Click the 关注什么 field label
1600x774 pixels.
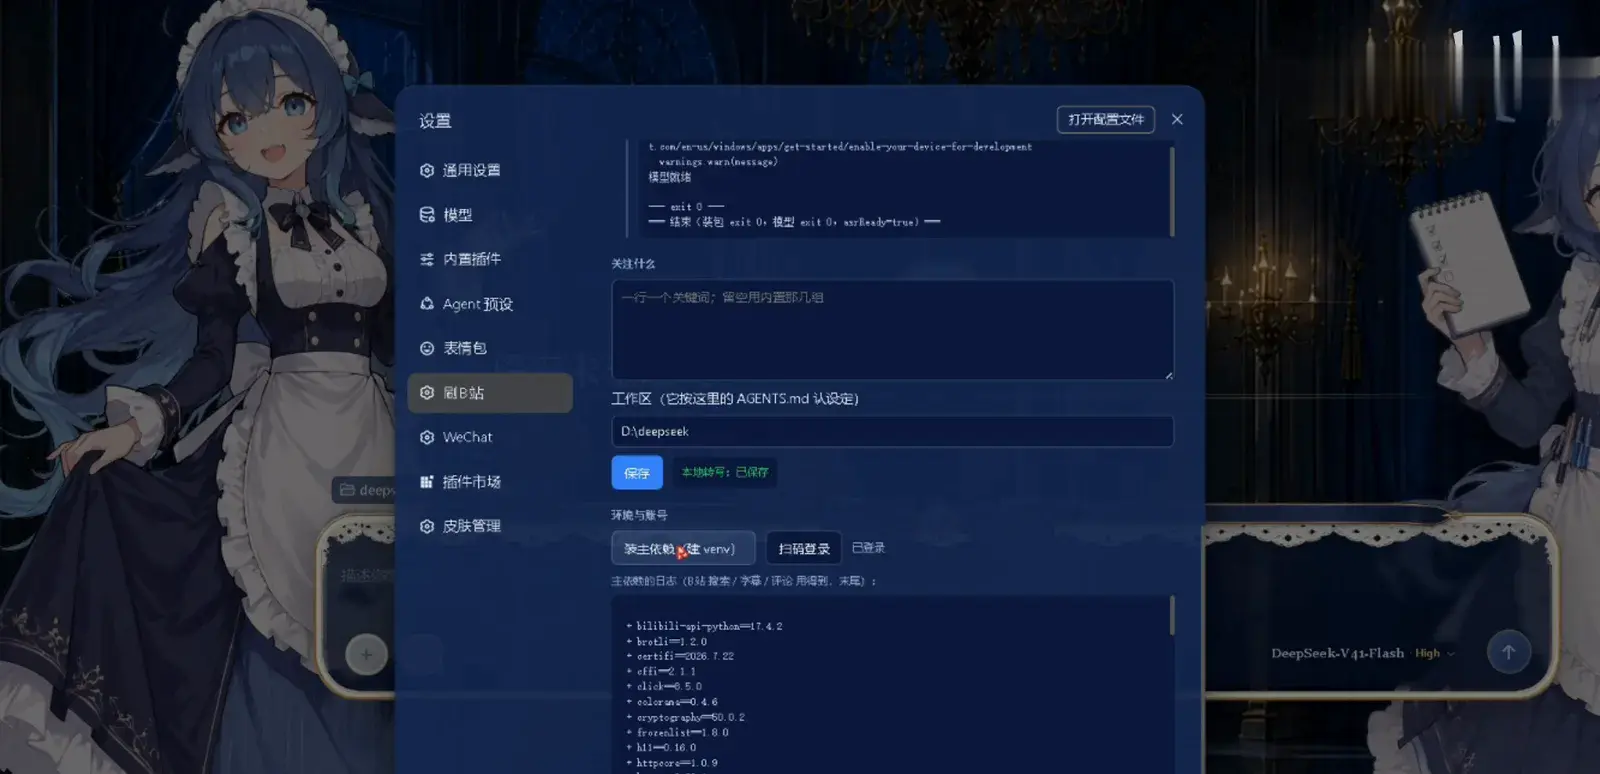click(x=633, y=263)
